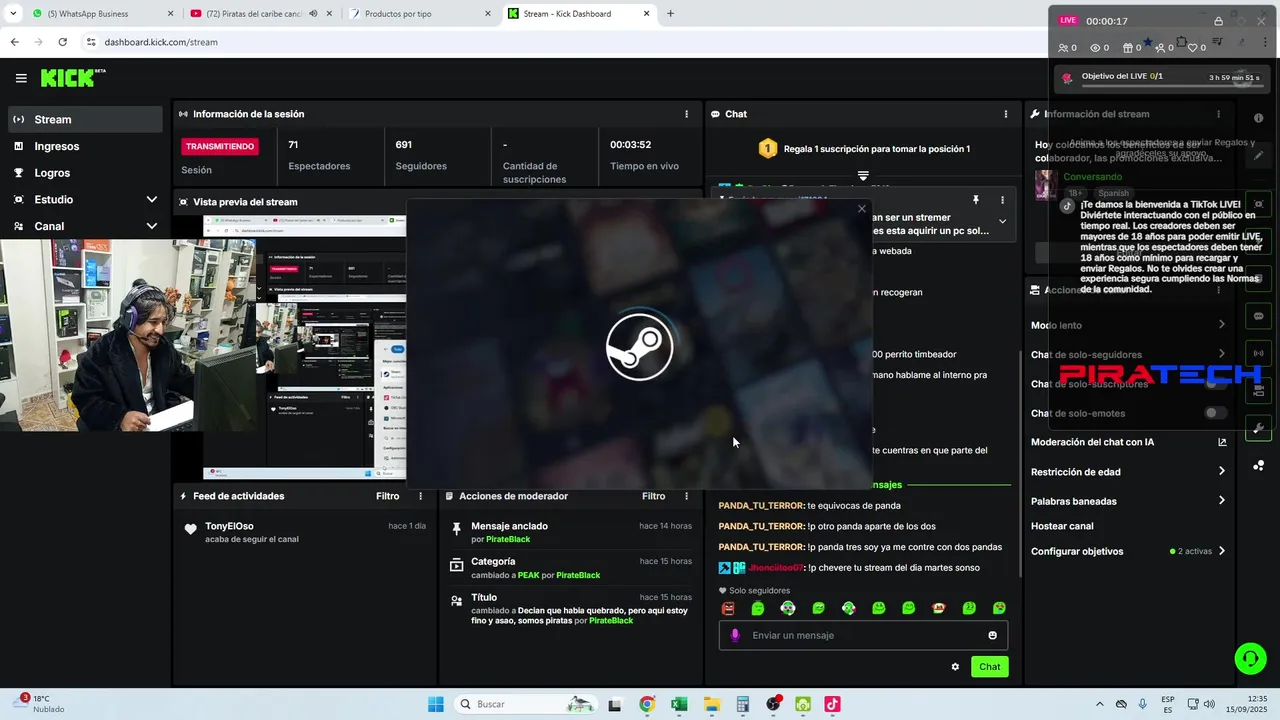Reload the Kick dashboard page
Image resolution: width=1280 pixels, height=720 pixels.
pyautogui.click(x=62, y=42)
